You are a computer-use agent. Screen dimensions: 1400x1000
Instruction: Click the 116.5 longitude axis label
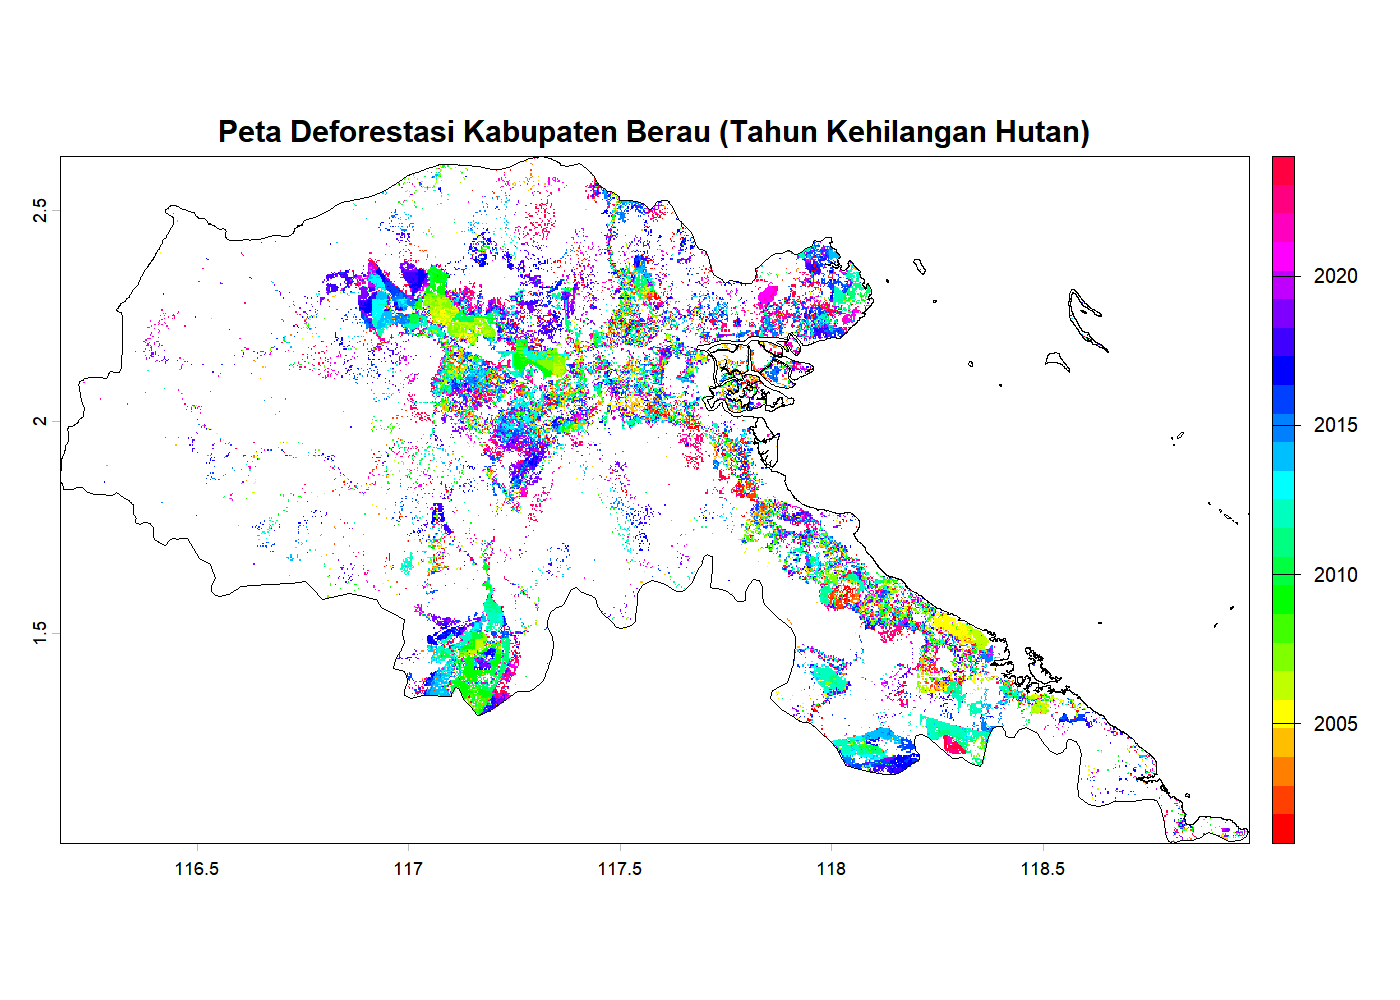199,869
